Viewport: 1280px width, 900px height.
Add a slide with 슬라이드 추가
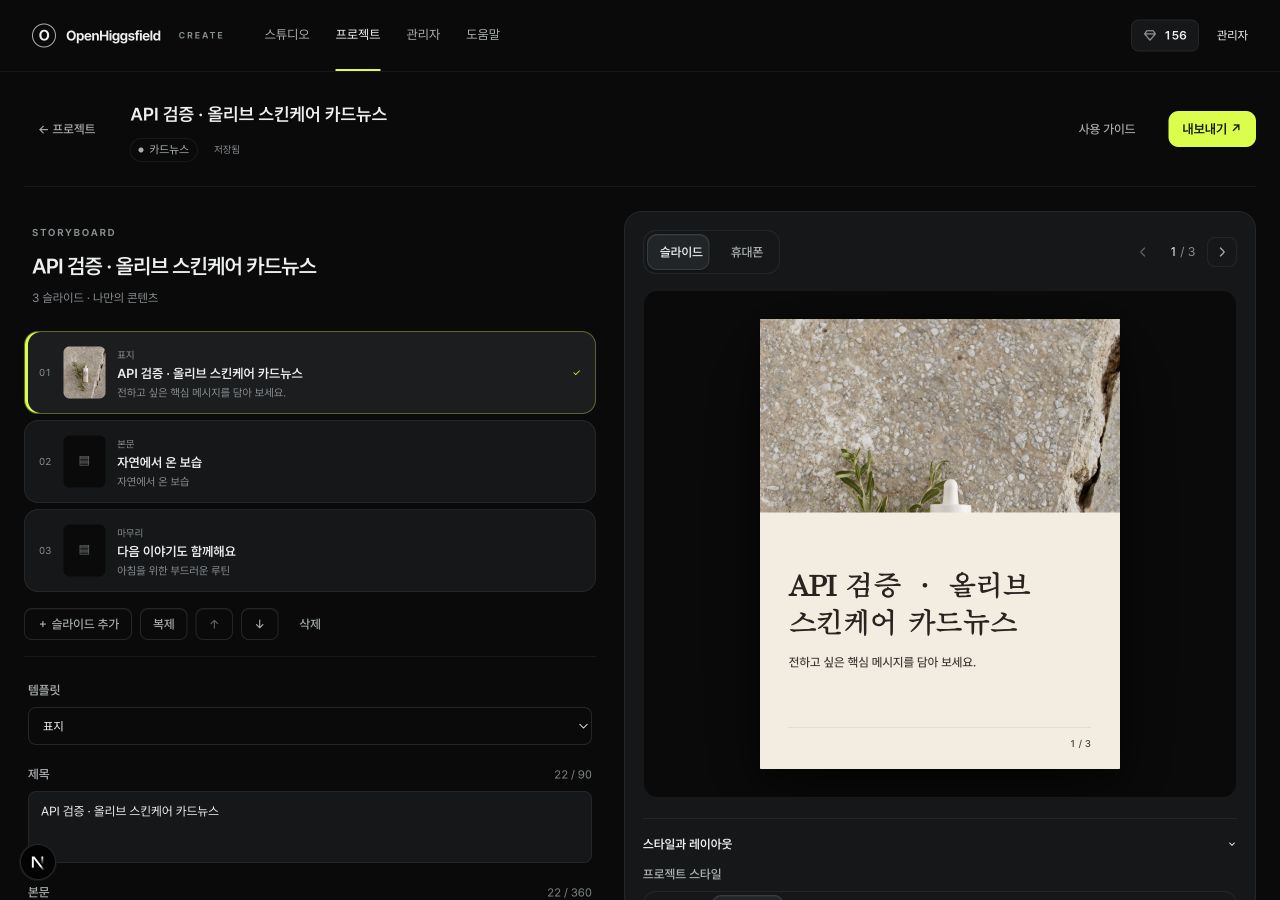(78, 624)
